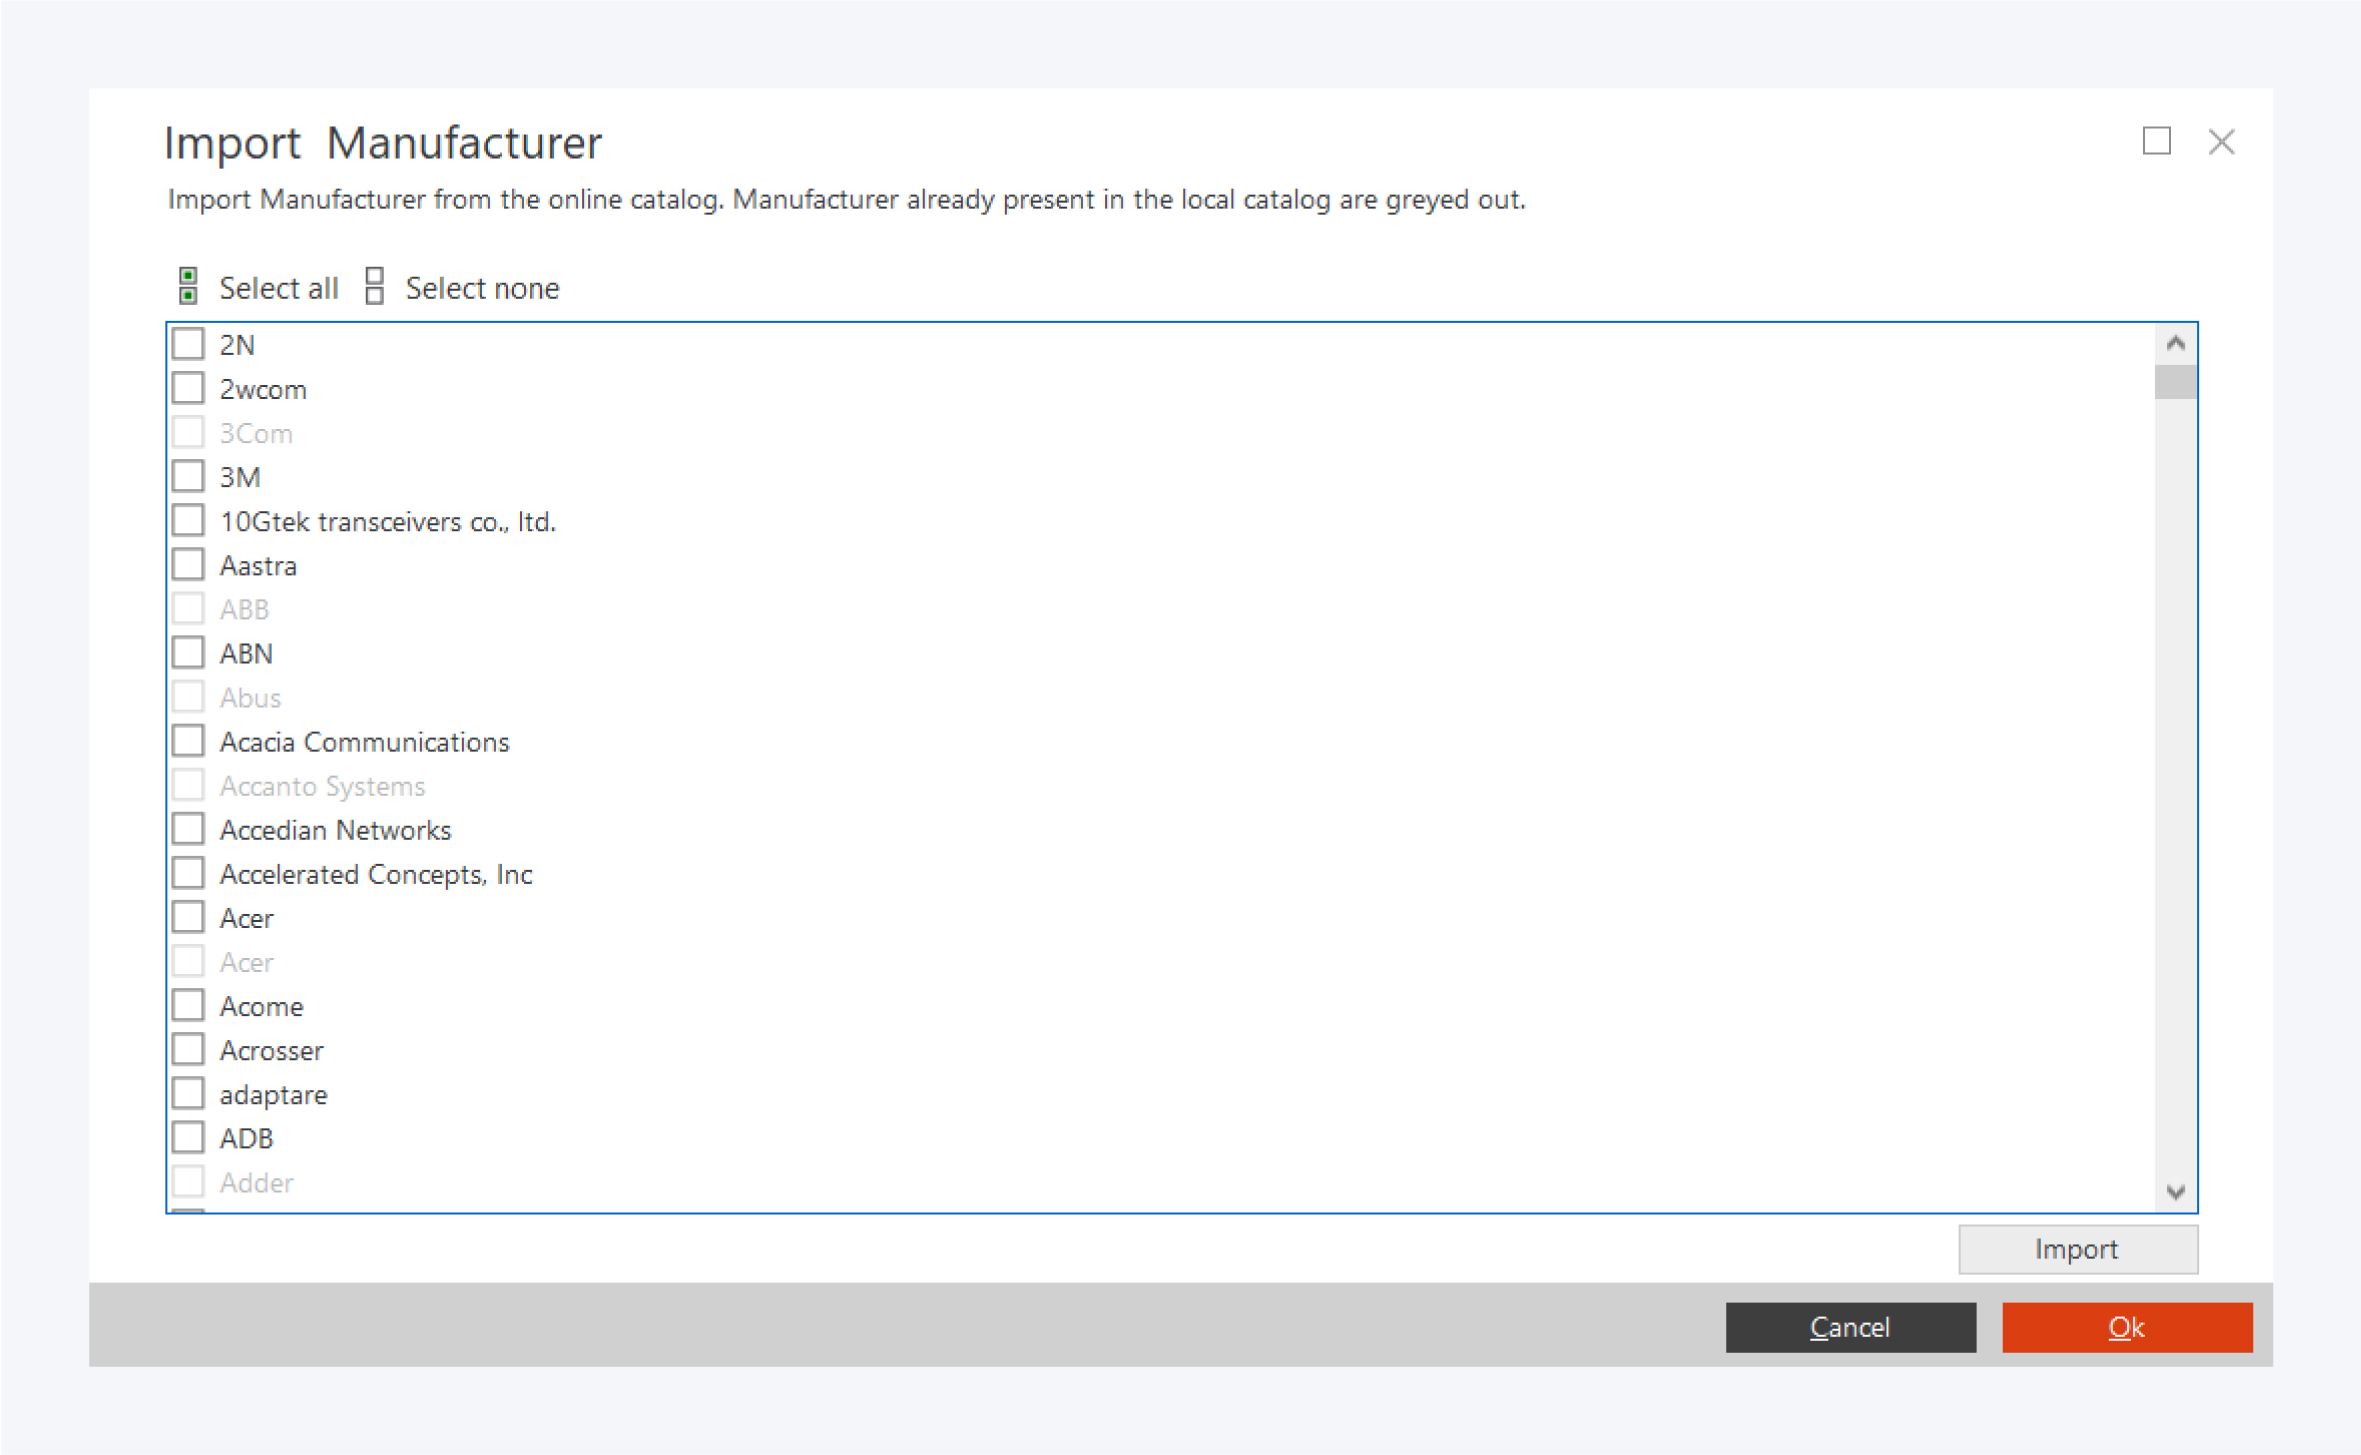The image size is (2361, 1455).
Task: Select the Aastra checkbox
Action: pyautogui.click(x=188, y=565)
